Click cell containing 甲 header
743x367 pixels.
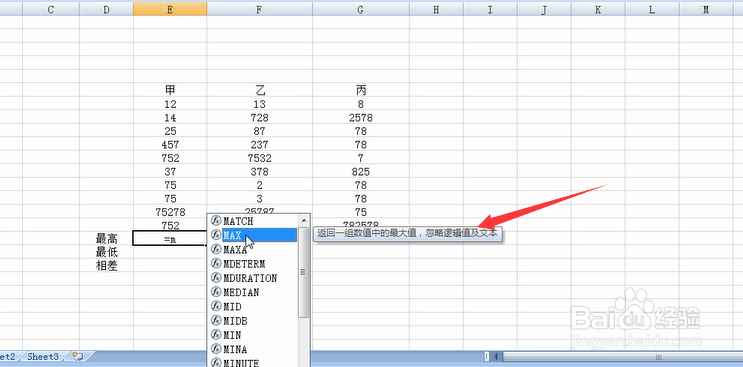(170, 90)
